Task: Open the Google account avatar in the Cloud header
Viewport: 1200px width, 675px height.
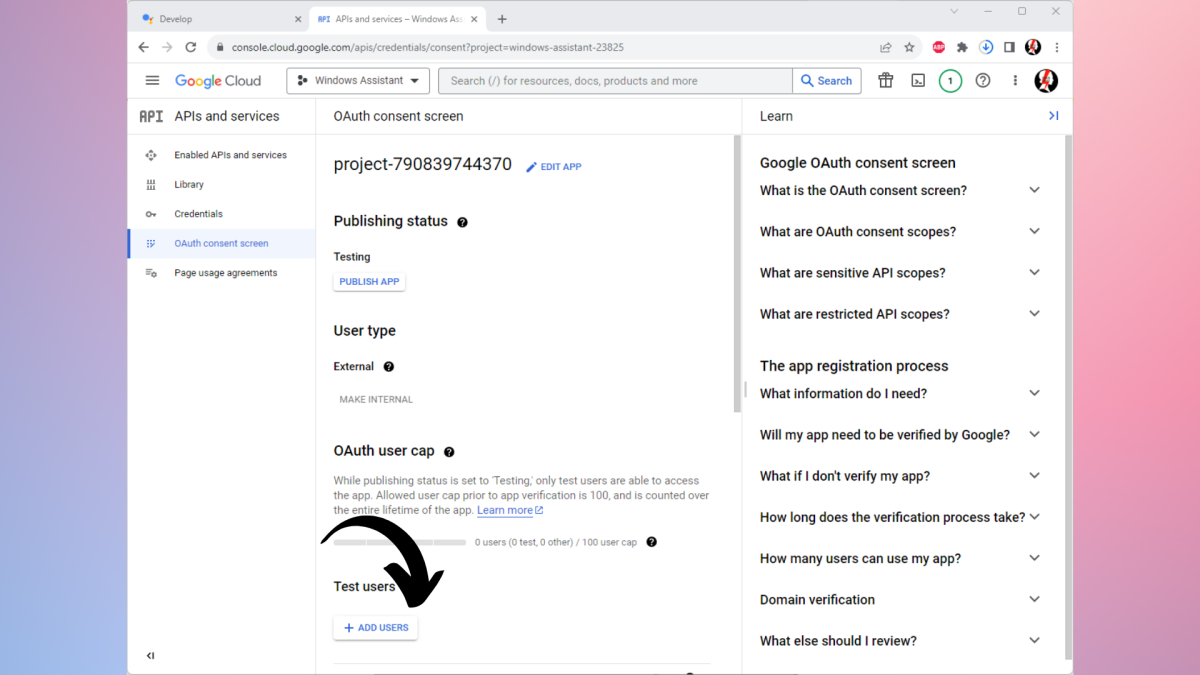Action: tap(1046, 81)
